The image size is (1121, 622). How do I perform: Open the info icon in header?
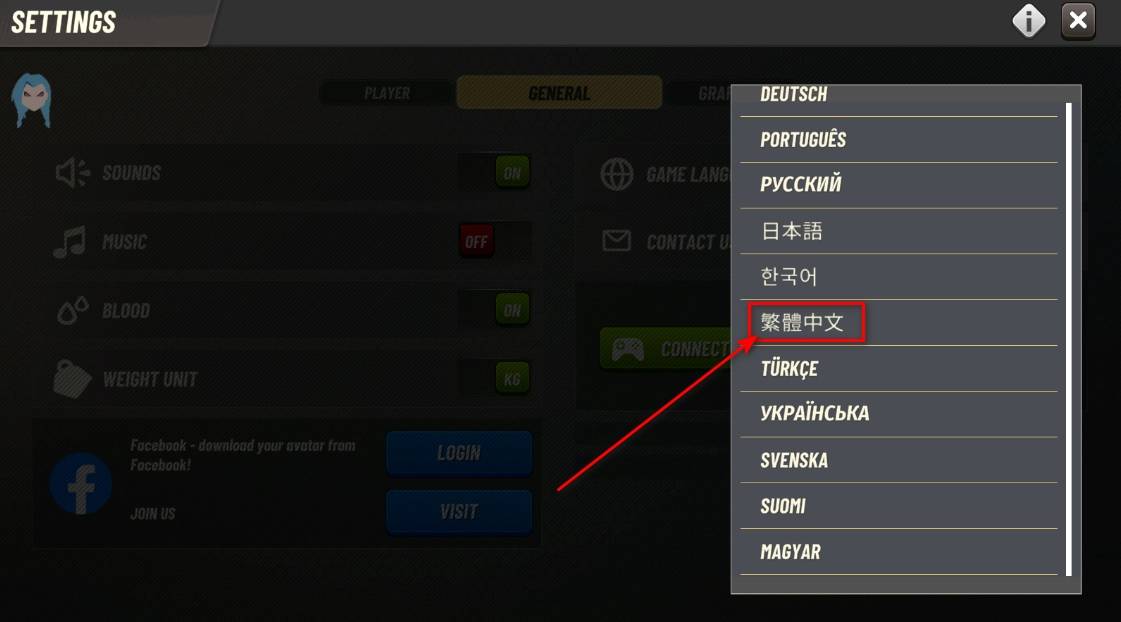(x=1029, y=21)
